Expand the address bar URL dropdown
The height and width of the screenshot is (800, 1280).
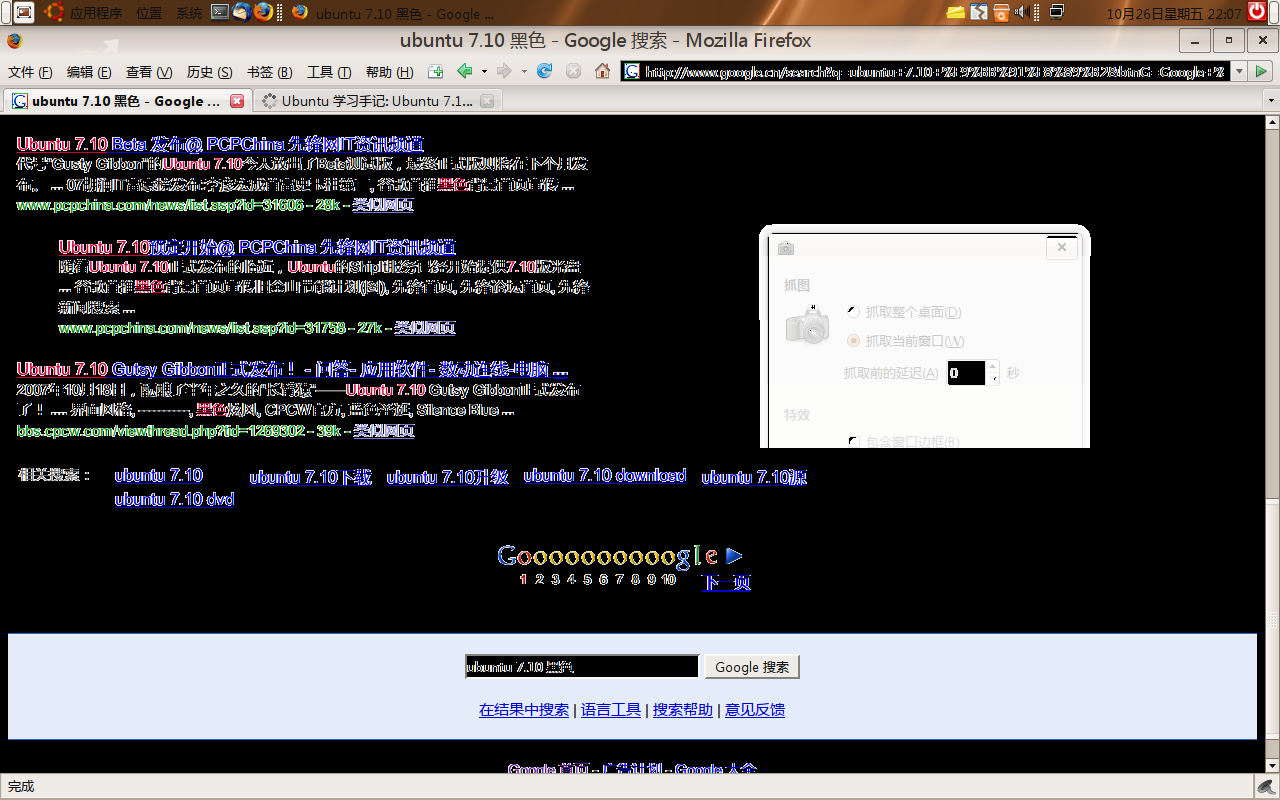coord(1237,71)
